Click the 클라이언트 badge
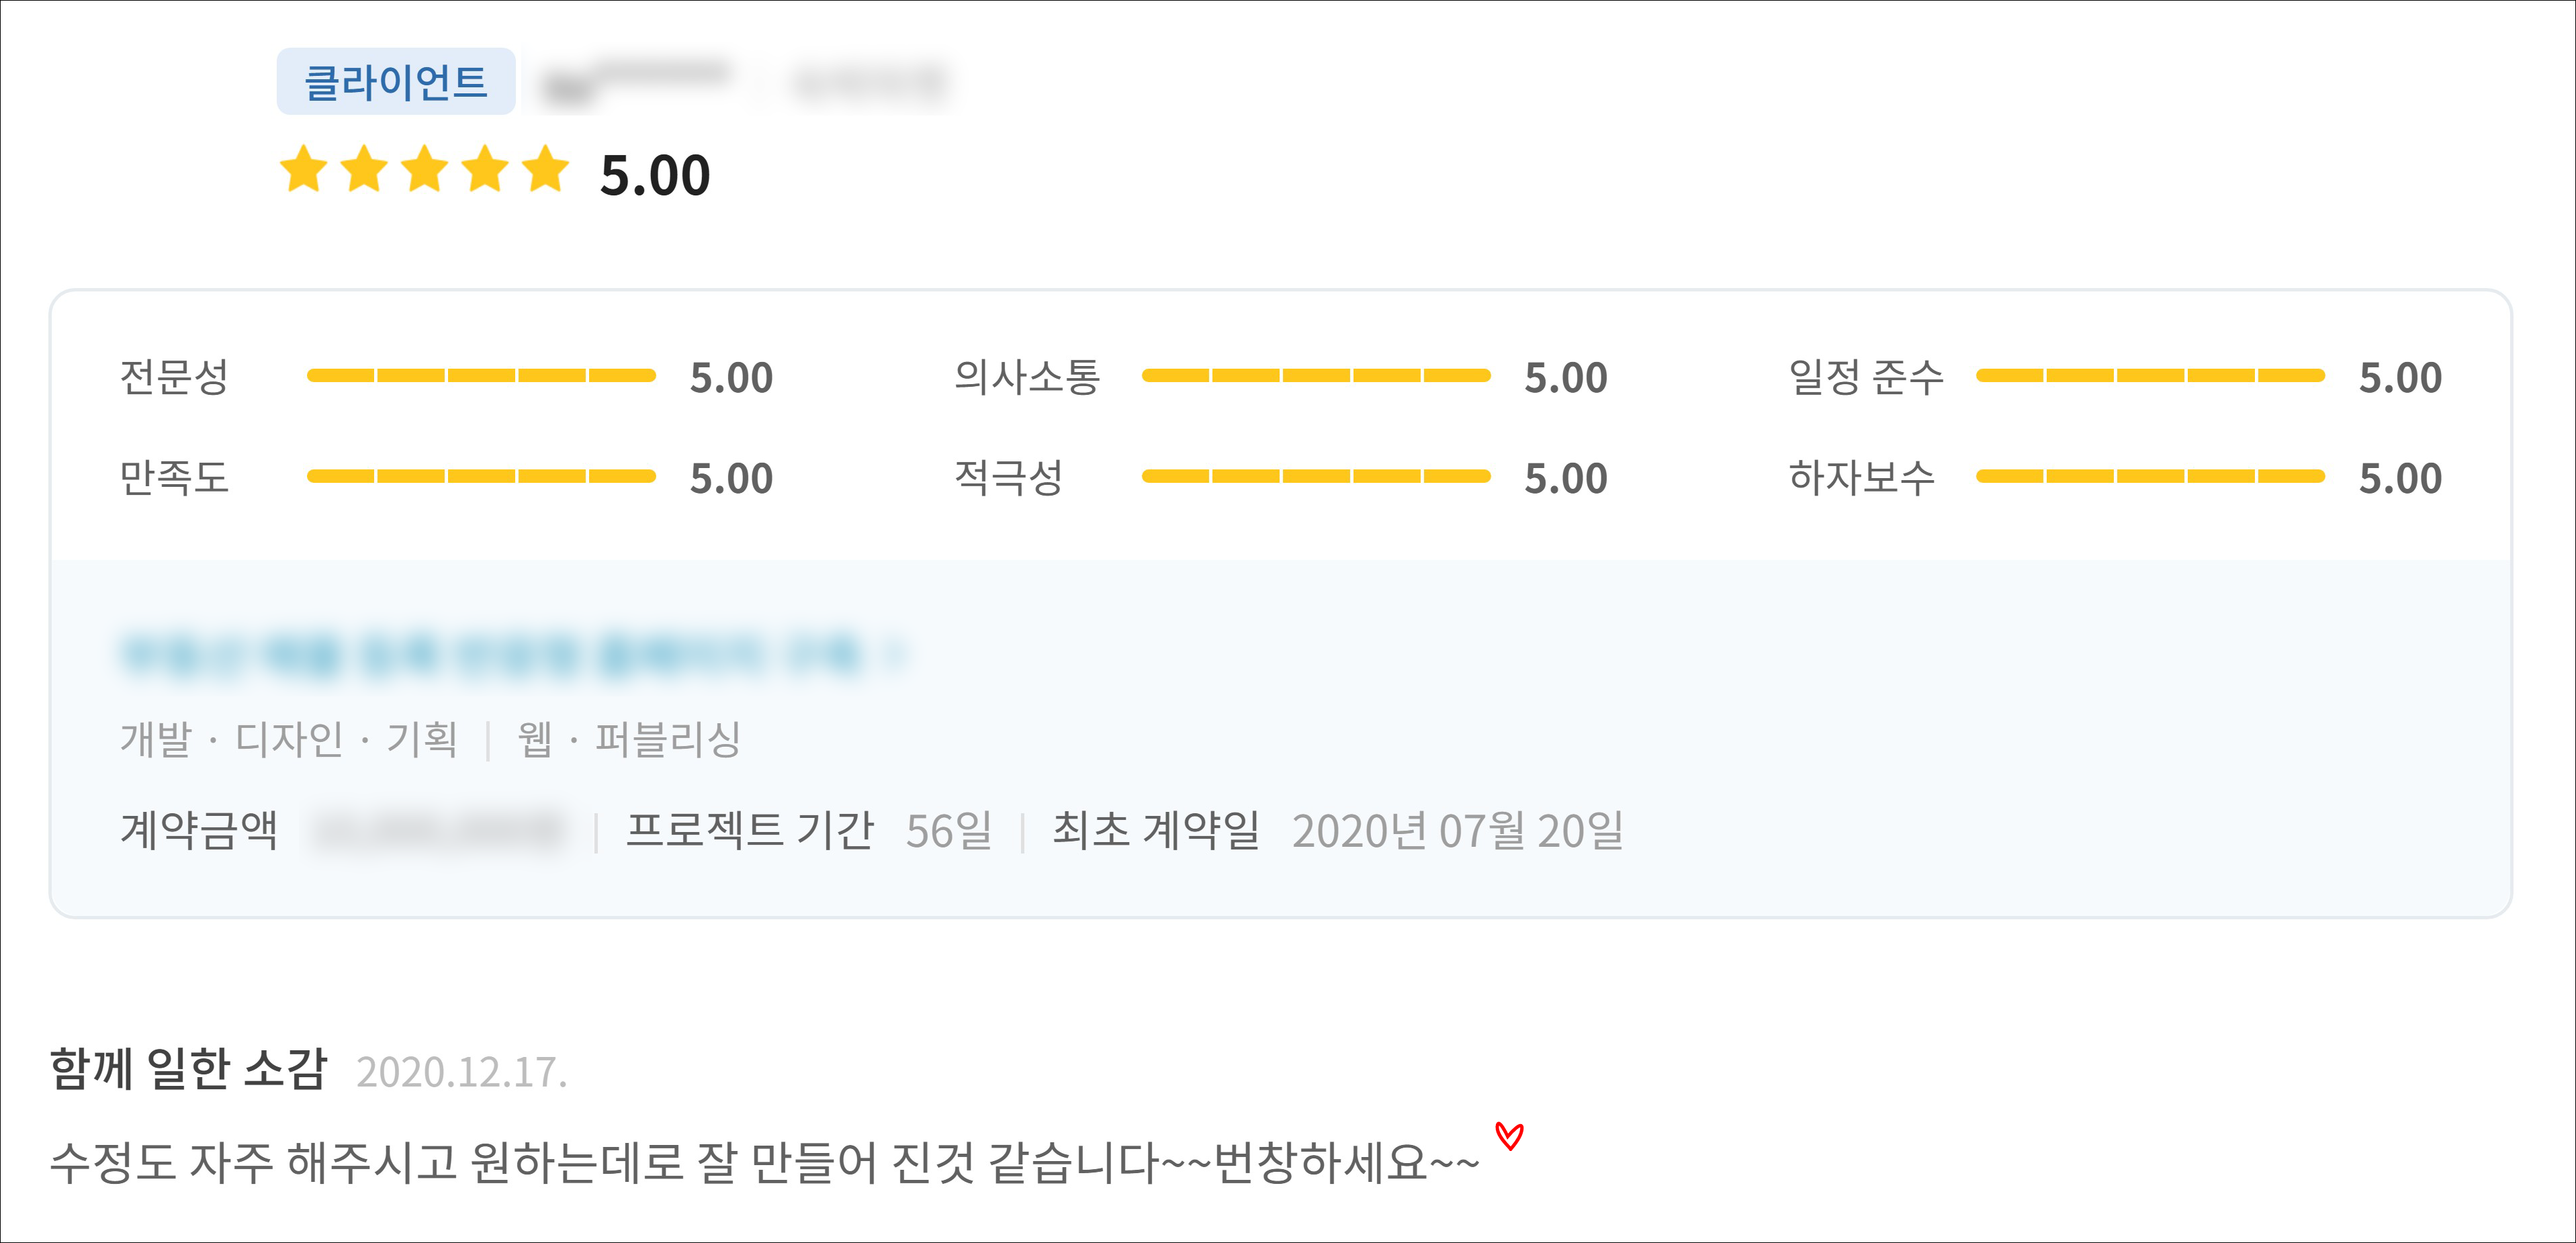 (x=396, y=82)
